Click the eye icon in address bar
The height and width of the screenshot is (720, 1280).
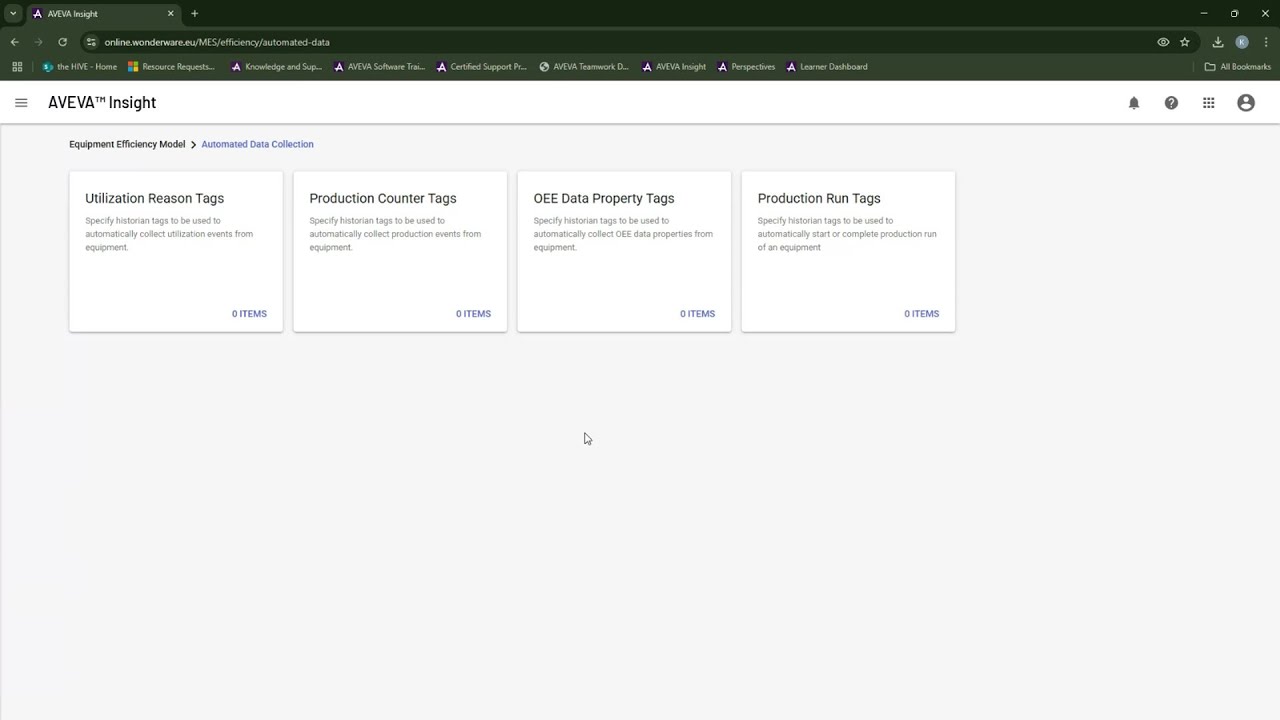pos(1163,42)
